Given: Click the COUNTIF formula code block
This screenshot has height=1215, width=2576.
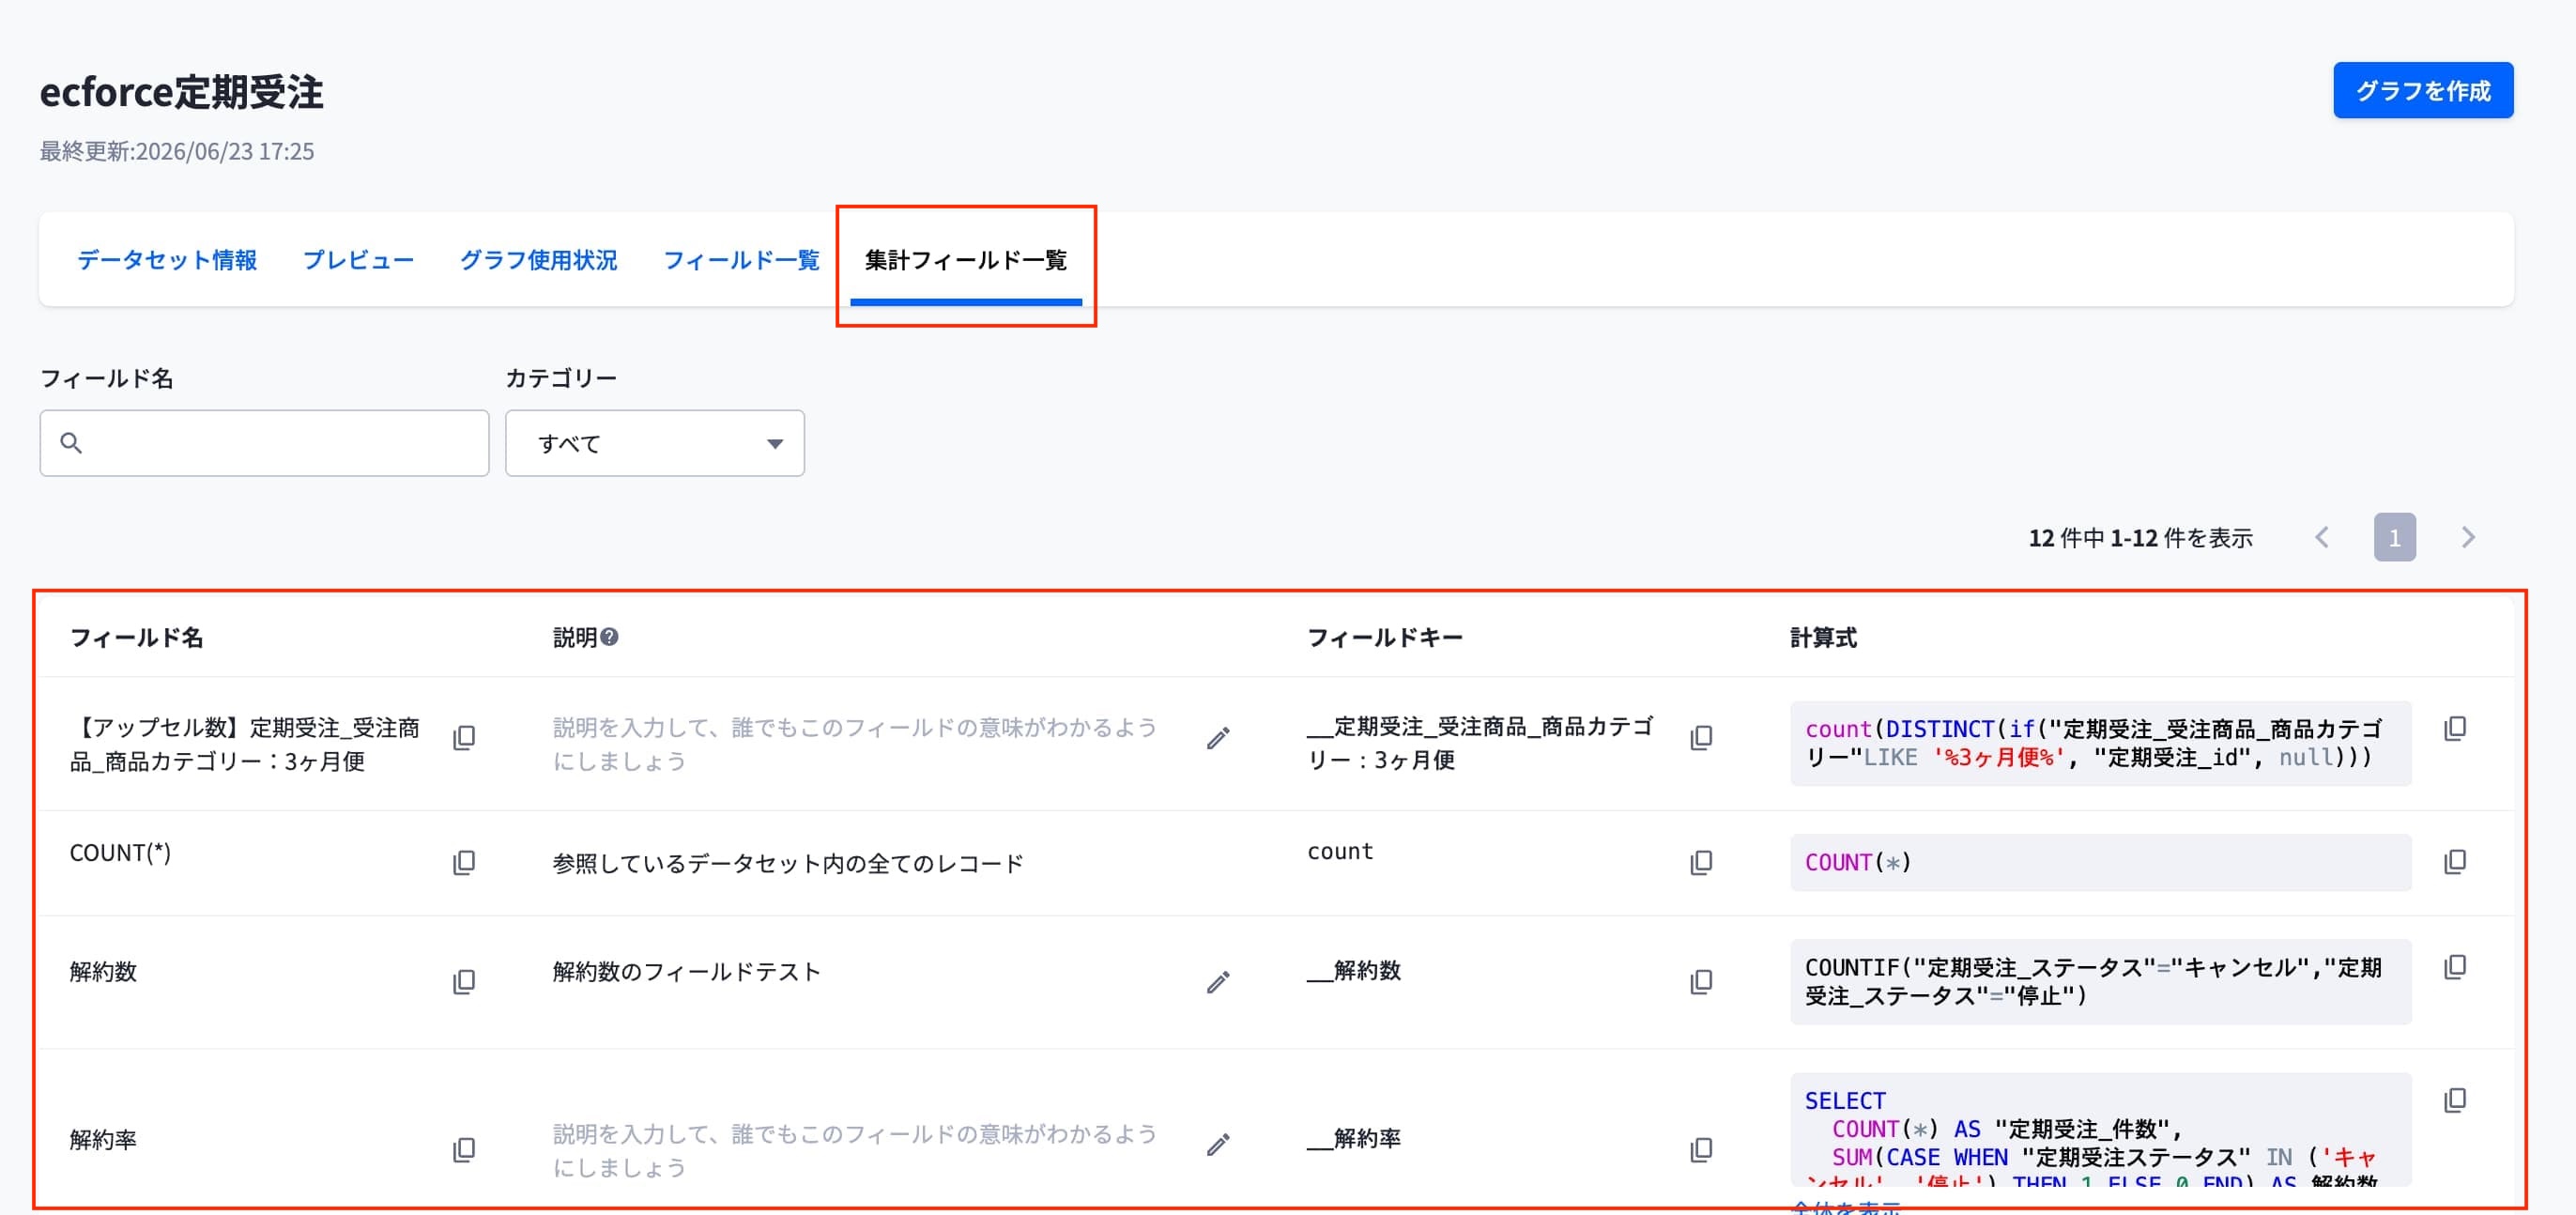Looking at the screenshot, I should pyautogui.click(x=2100, y=982).
